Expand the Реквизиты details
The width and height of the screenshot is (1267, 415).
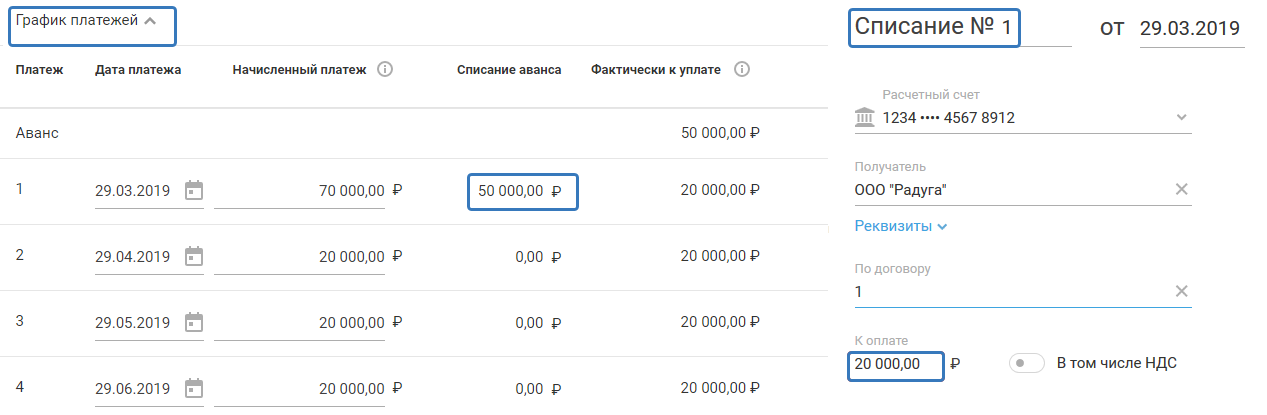[x=901, y=226]
